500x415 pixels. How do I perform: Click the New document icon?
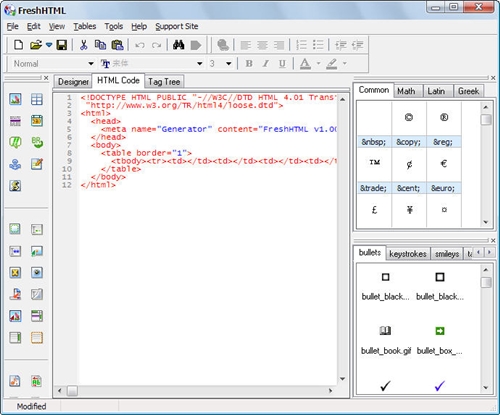coord(18,45)
